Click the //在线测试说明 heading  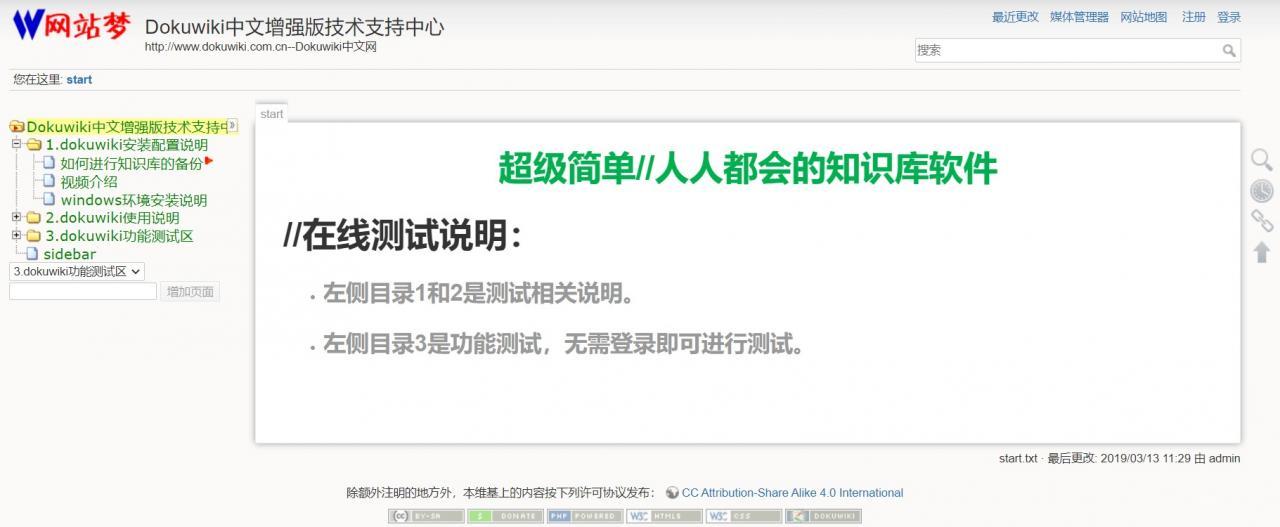[x=402, y=236]
